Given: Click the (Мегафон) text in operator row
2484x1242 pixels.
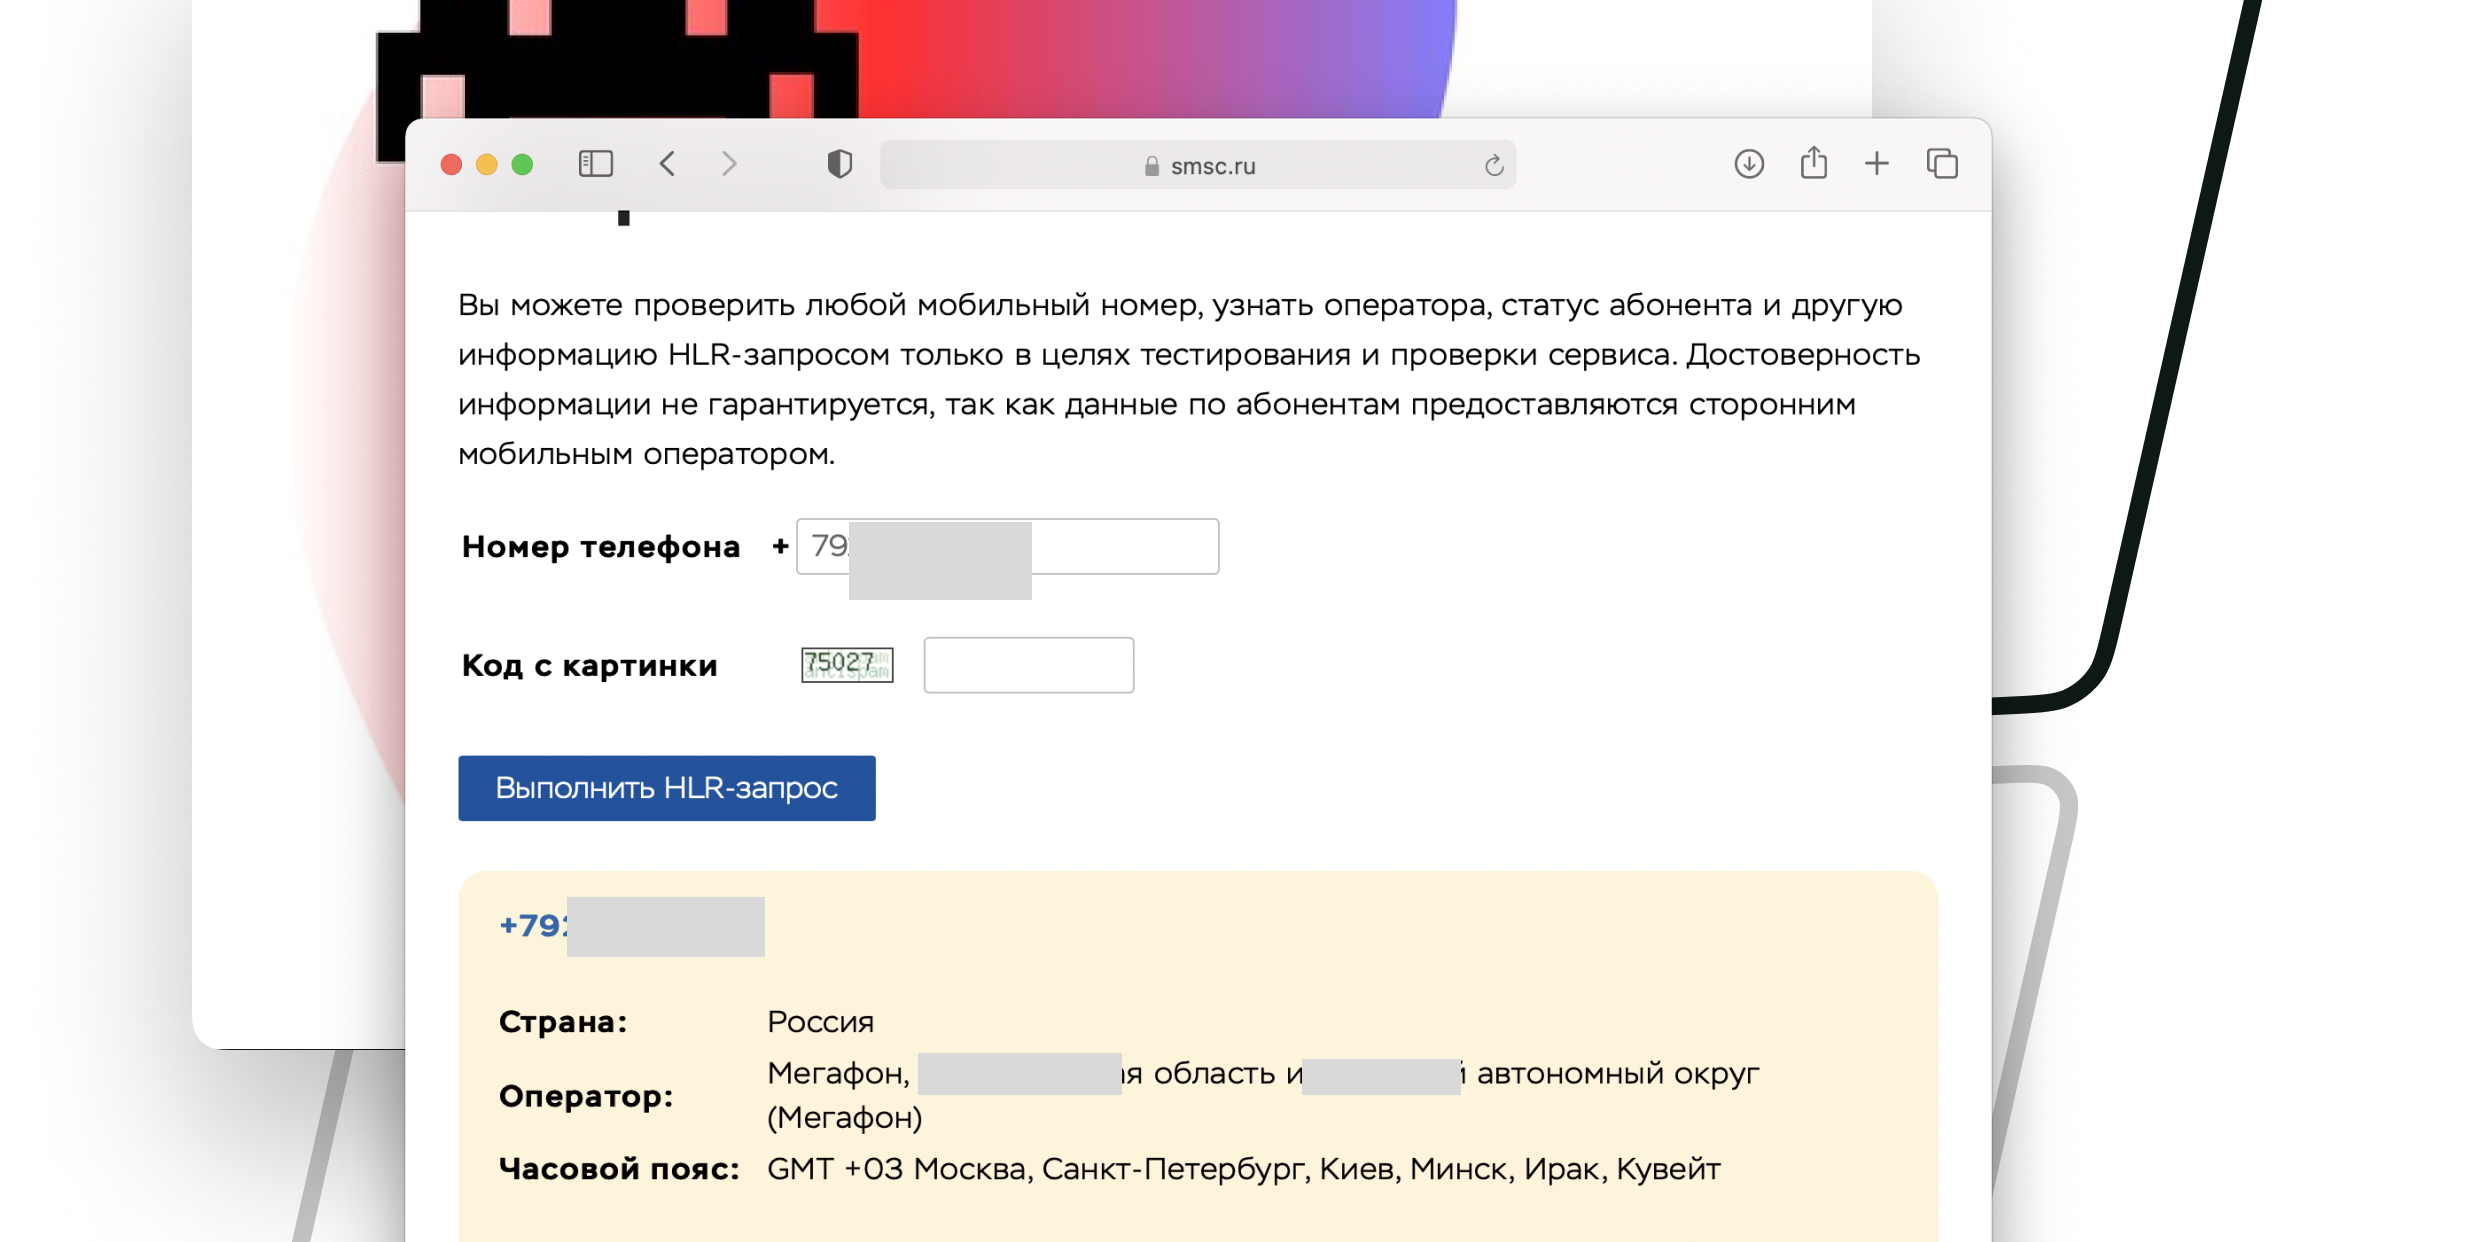Looking at the screenshot, I should (845, 1117).
